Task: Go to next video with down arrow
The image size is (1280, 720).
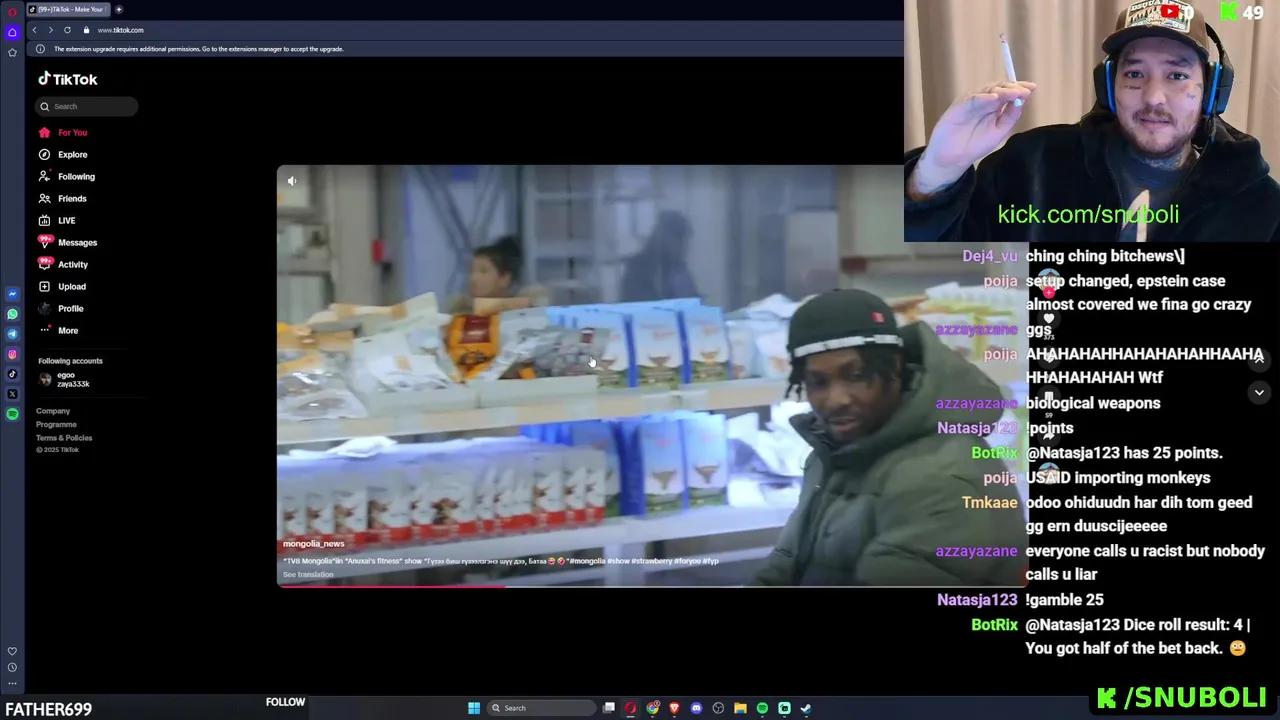Action: click(x=1259, y=393)
